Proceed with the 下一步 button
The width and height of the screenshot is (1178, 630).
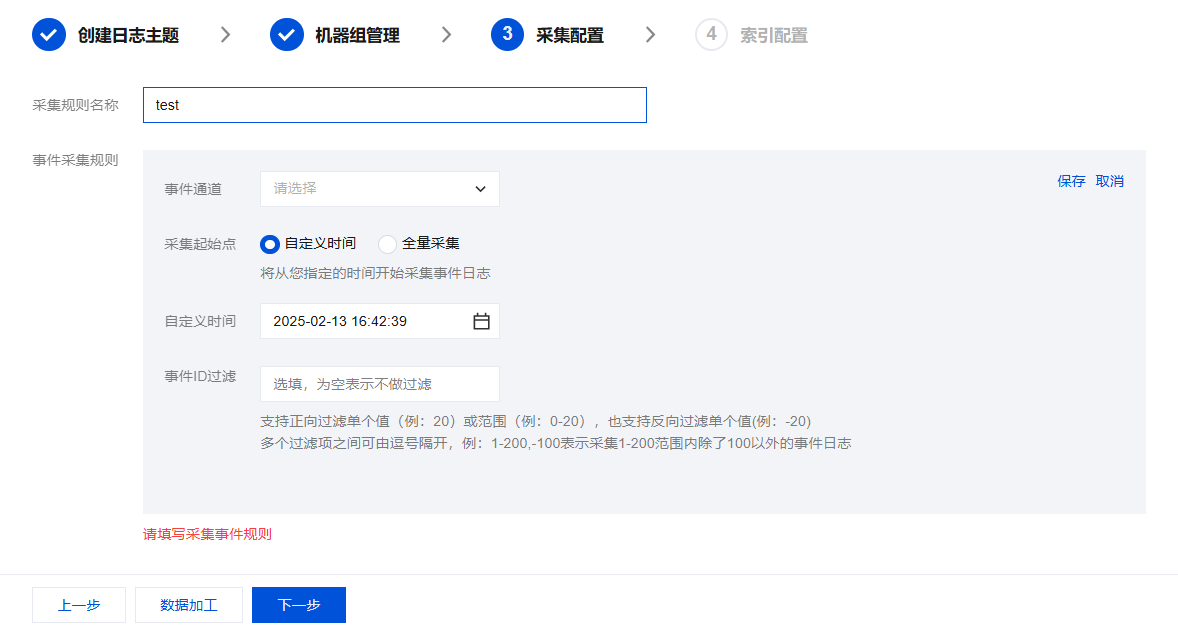point(299,605)
